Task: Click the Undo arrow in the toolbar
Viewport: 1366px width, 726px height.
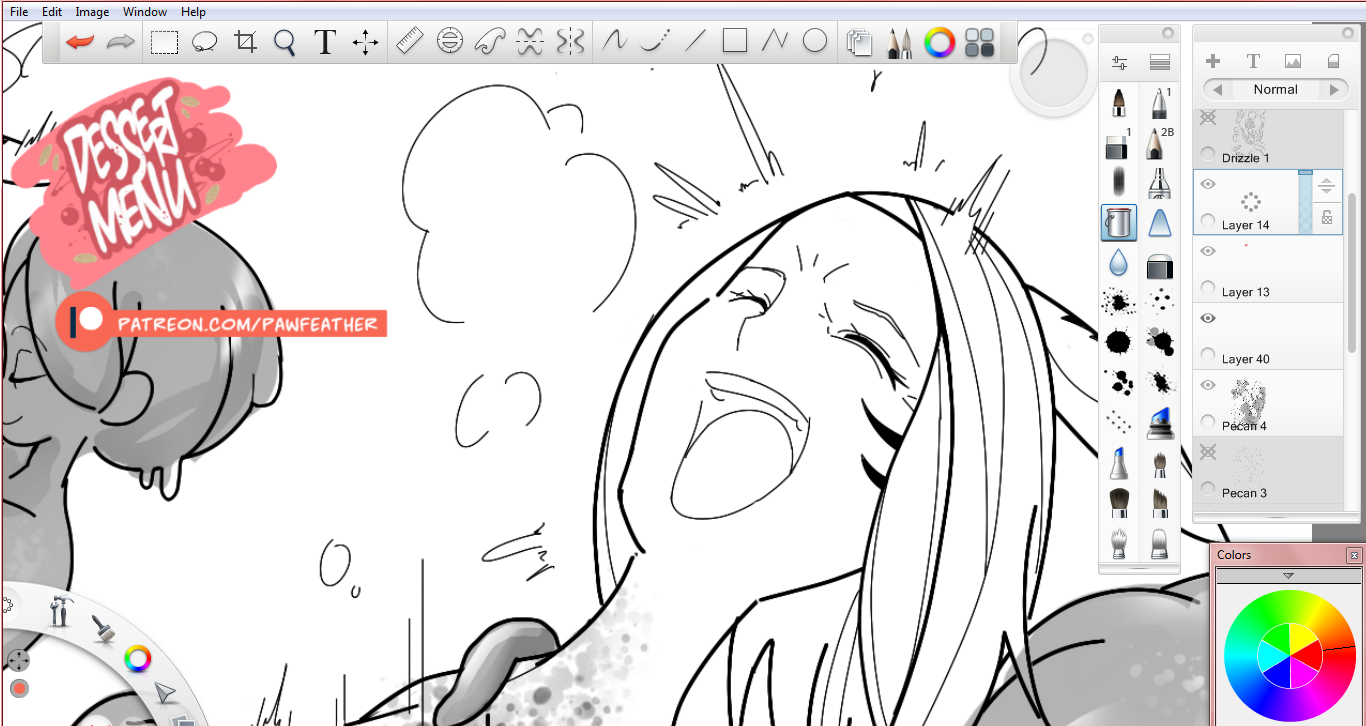Action: (x=79, y=42)
